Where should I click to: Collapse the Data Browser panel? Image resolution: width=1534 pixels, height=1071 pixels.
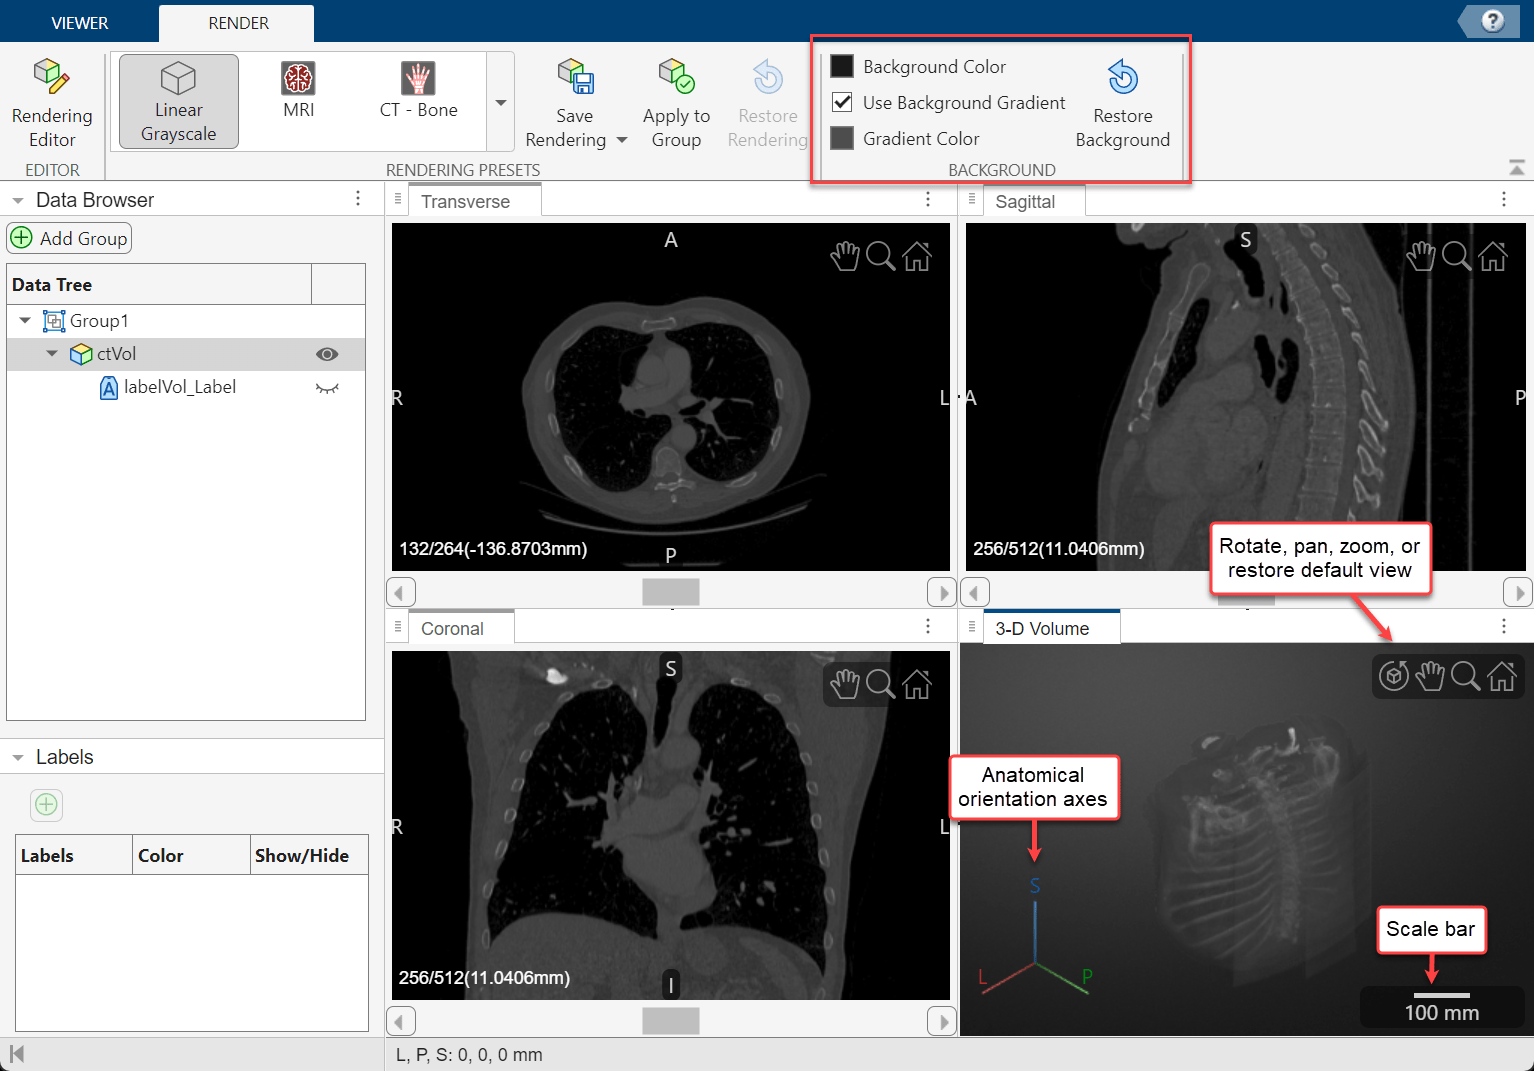(x=17, y=199)
